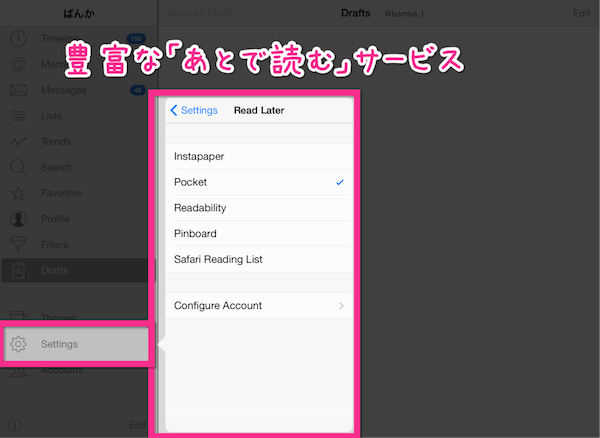
Task: Open the info icon in sidebar
Action: coord(15,425)
